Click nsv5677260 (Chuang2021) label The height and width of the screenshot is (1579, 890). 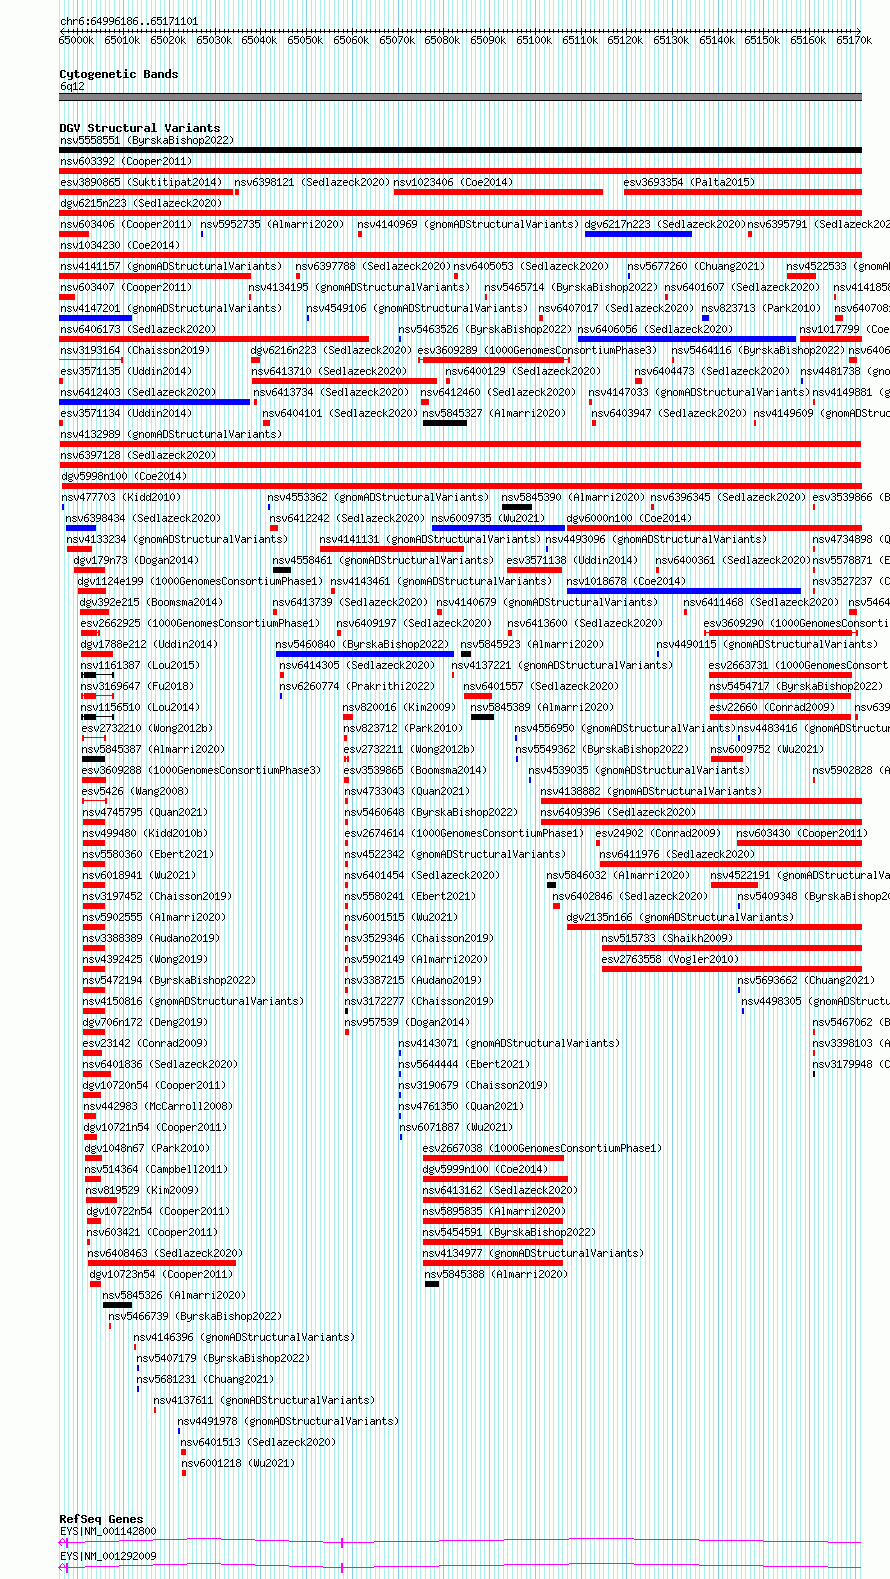click(696, 266)
